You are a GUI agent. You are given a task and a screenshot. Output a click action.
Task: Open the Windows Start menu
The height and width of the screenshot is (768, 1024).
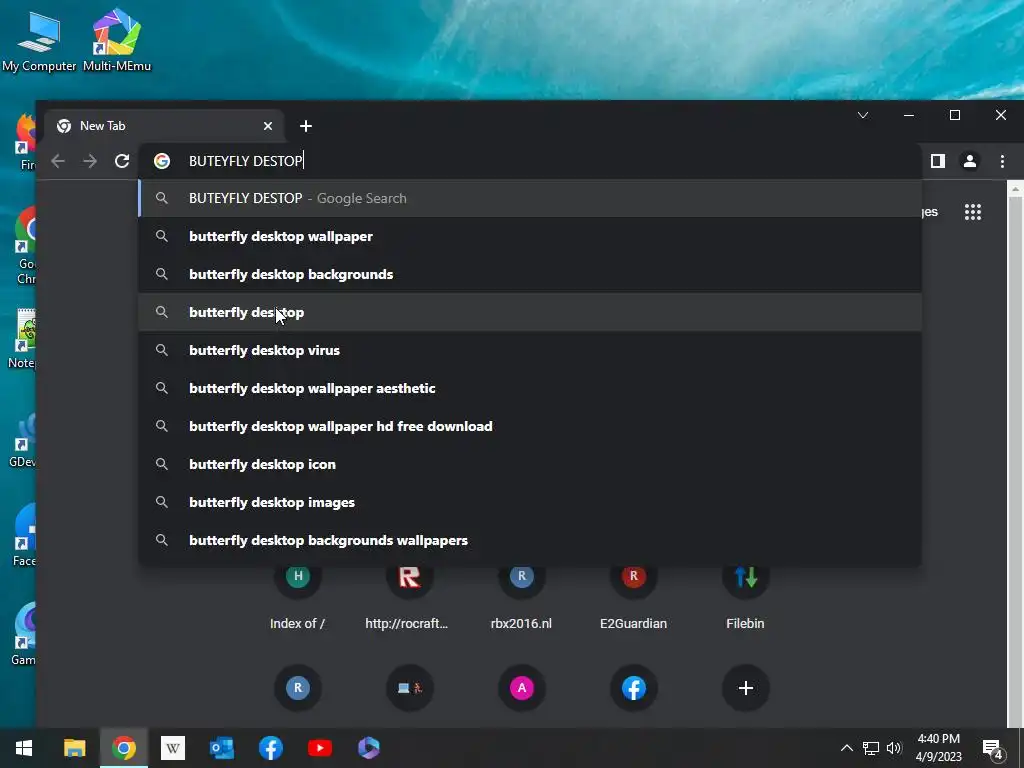pos(24,748)
